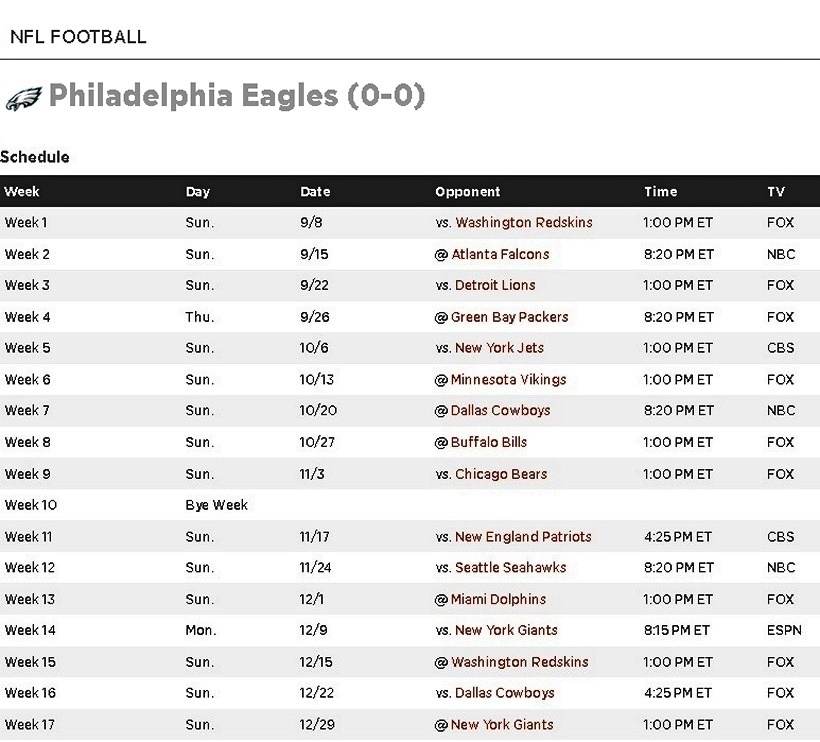Open the Buffalo Bills team link
Viewport: 820px width, 742px height.
(489, 442)
